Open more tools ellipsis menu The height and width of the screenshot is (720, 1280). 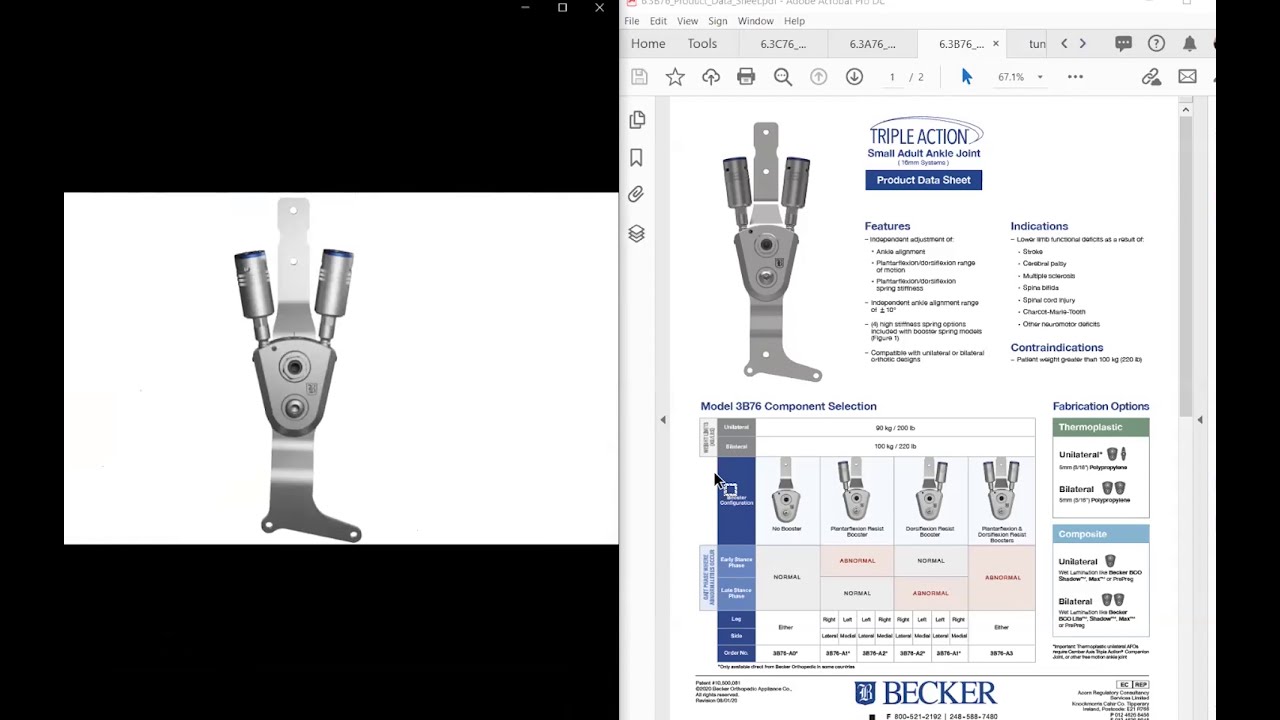[x=1075, y=77]
